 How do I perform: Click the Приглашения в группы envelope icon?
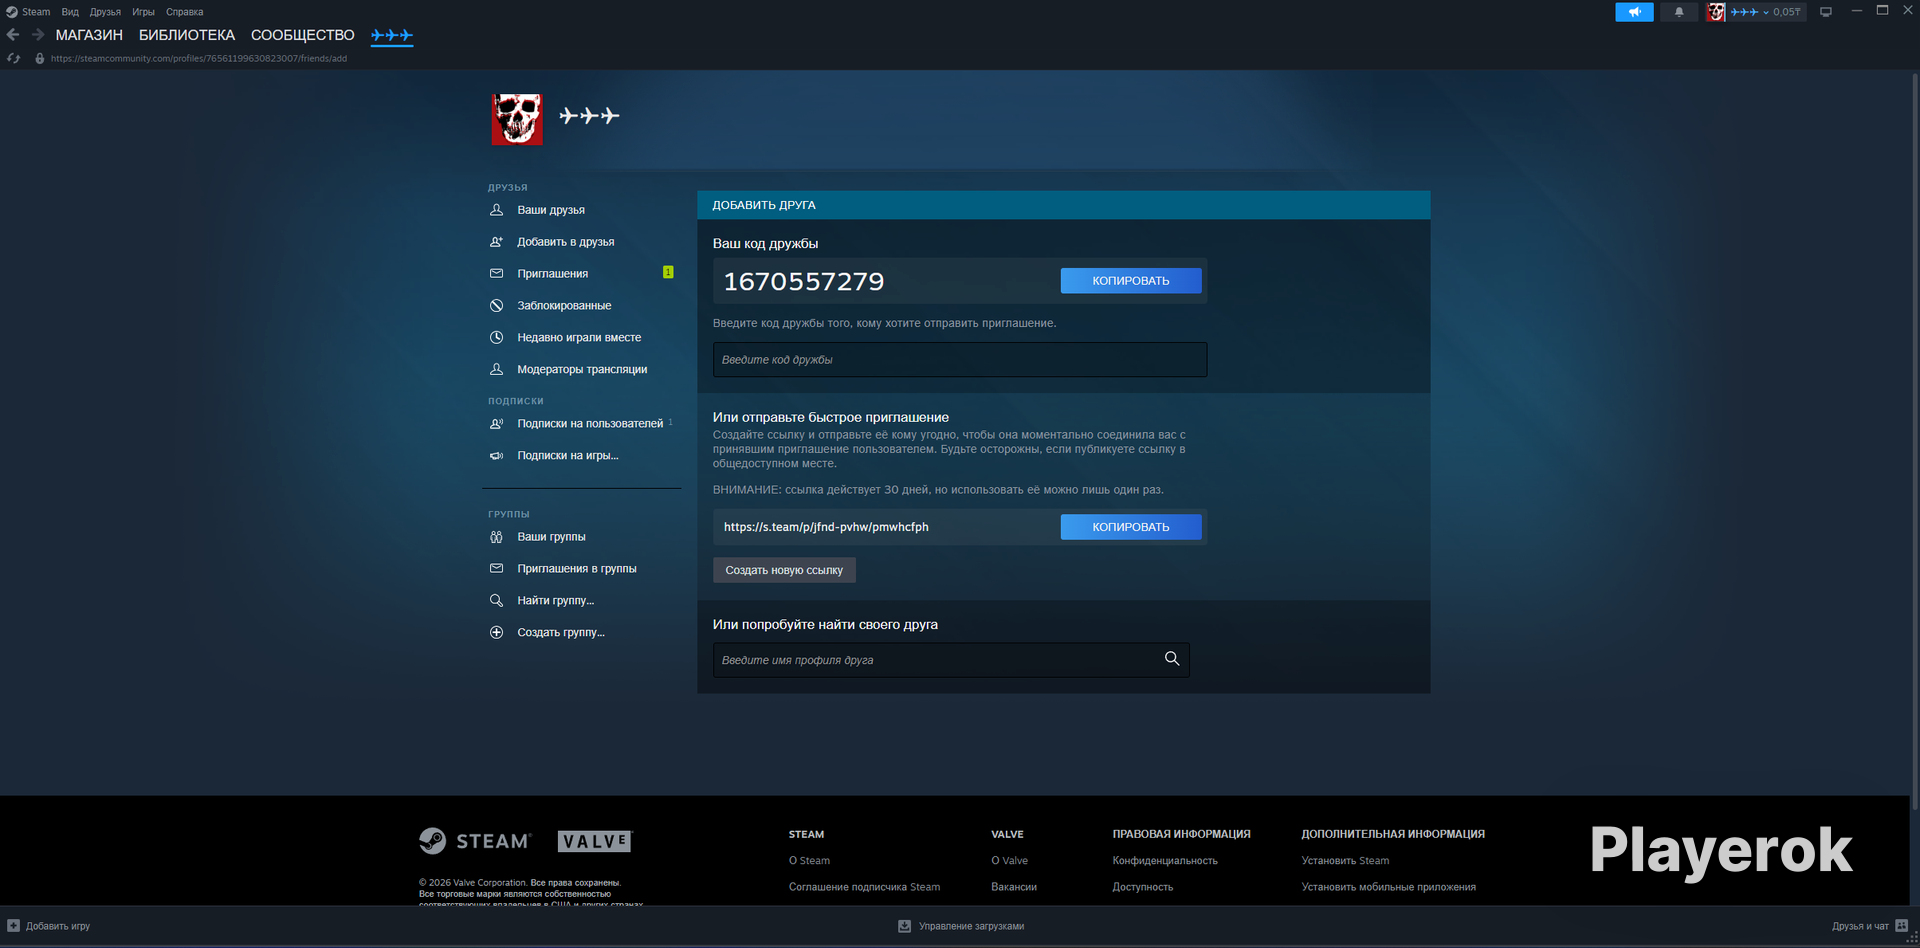point(496,569)
